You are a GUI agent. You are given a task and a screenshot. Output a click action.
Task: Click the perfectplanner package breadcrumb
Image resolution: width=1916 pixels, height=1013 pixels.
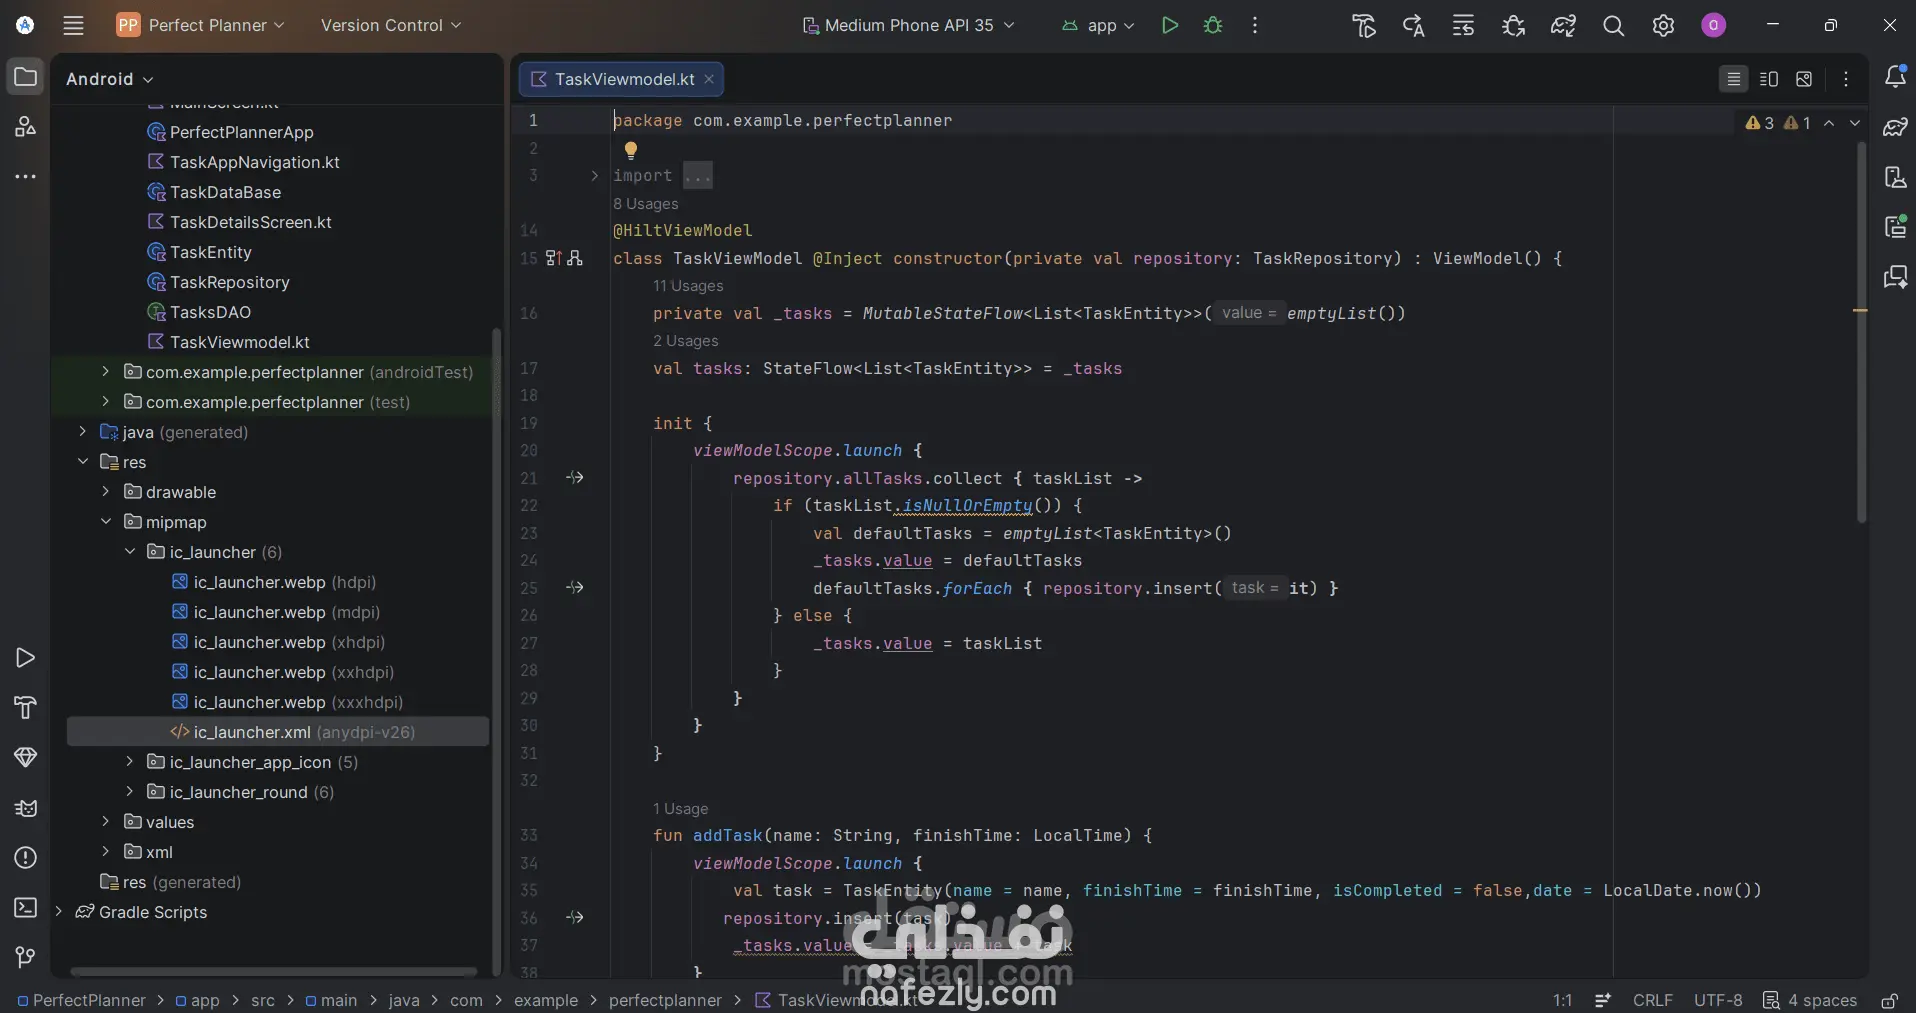(x=665, y=1000)
